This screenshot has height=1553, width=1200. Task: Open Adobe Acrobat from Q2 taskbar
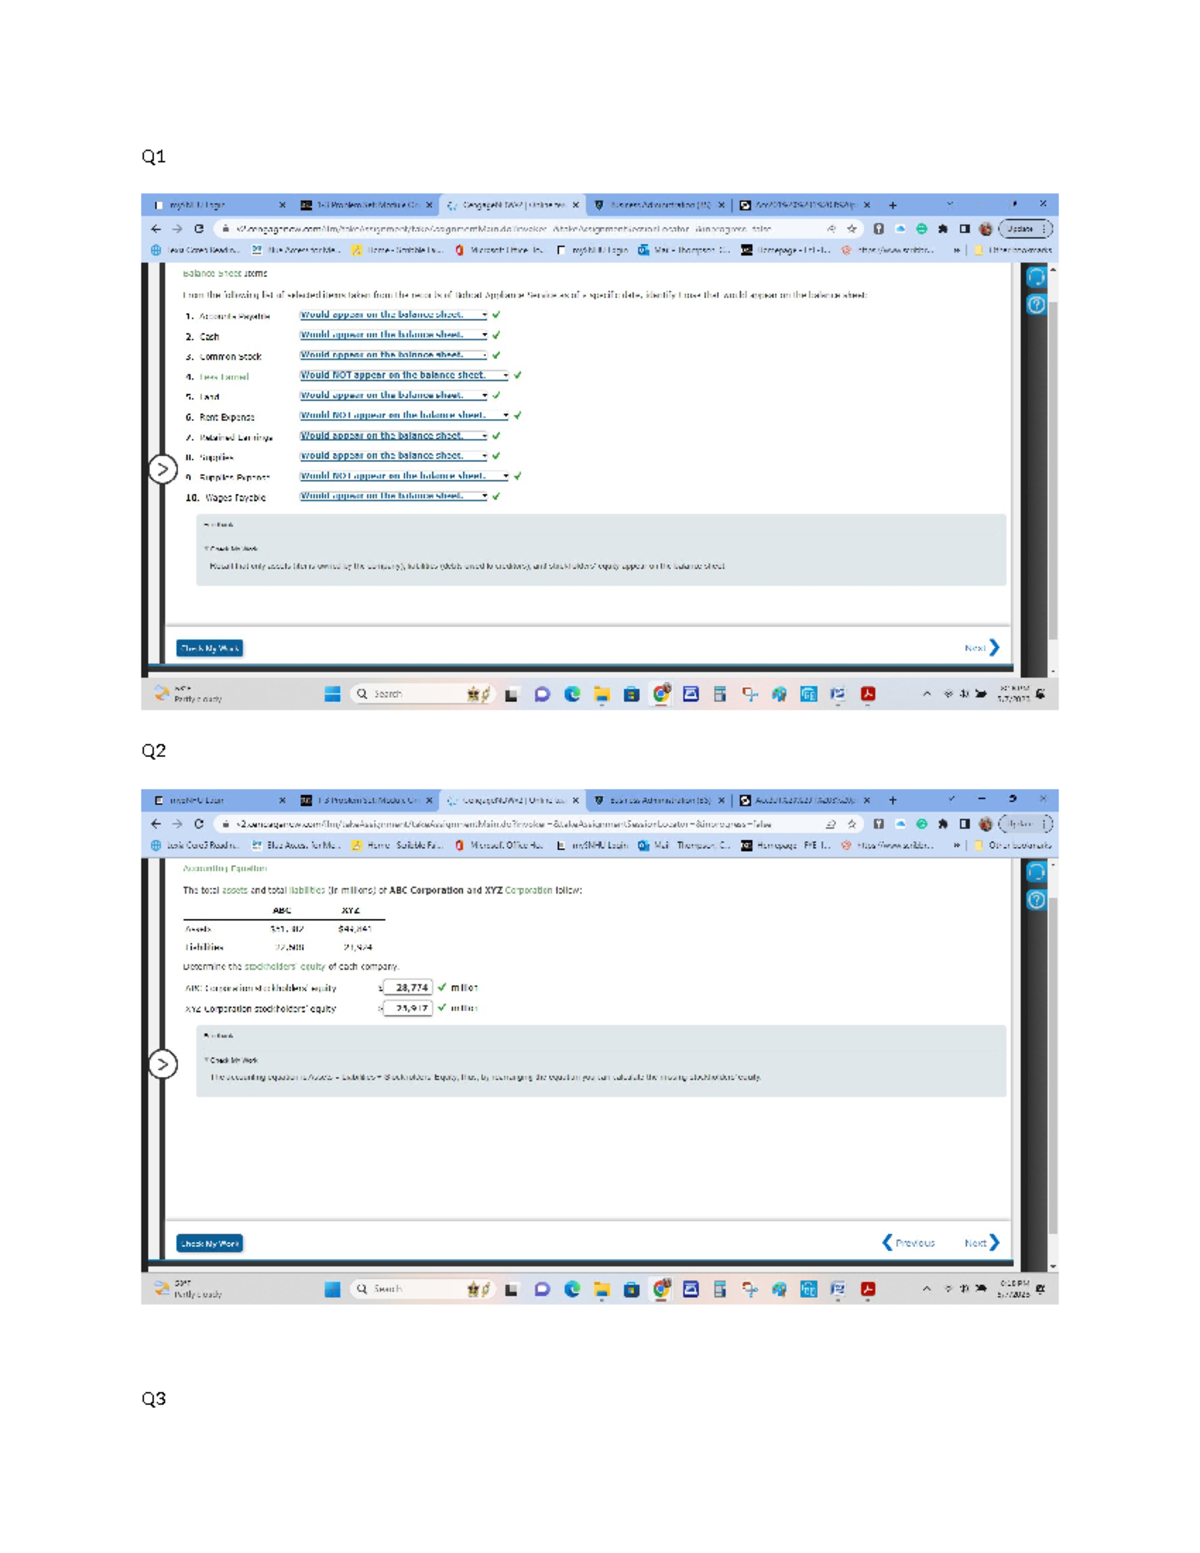[x=868, y=1289]
